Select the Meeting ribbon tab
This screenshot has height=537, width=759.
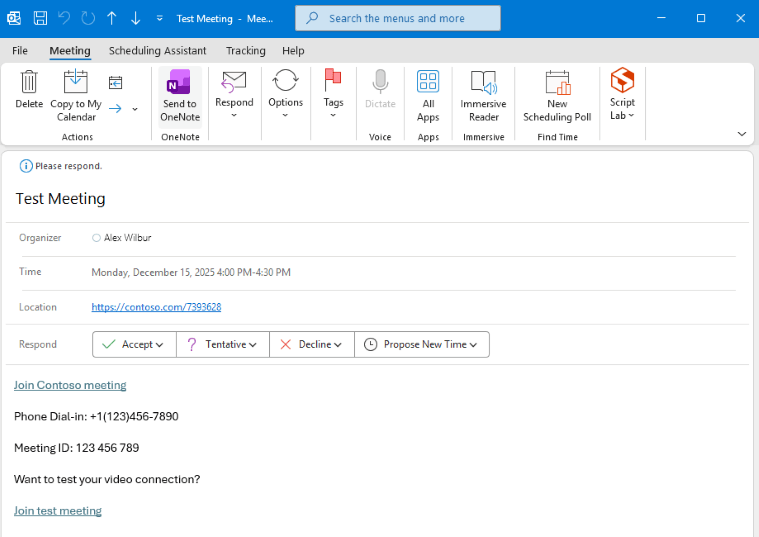click(x=70, y=51)
